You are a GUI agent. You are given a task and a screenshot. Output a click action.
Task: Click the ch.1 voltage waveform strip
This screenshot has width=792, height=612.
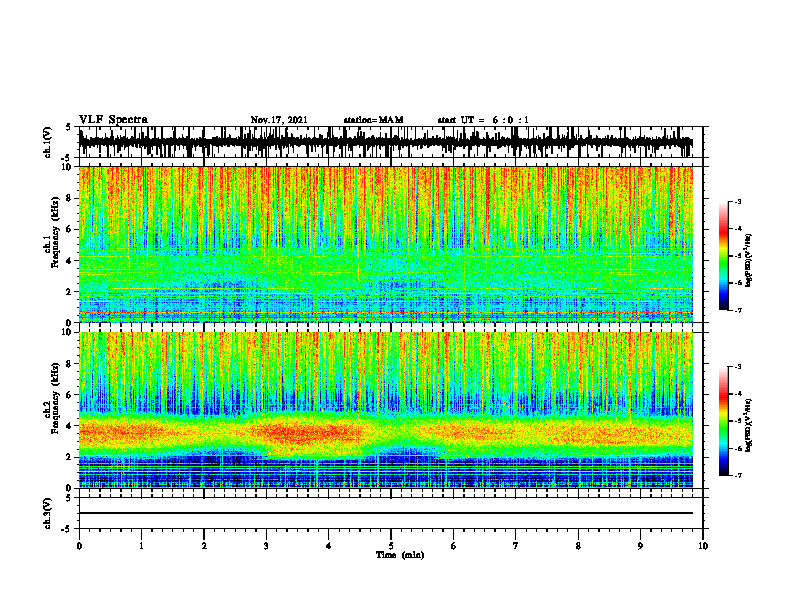(x=385, y=142)
